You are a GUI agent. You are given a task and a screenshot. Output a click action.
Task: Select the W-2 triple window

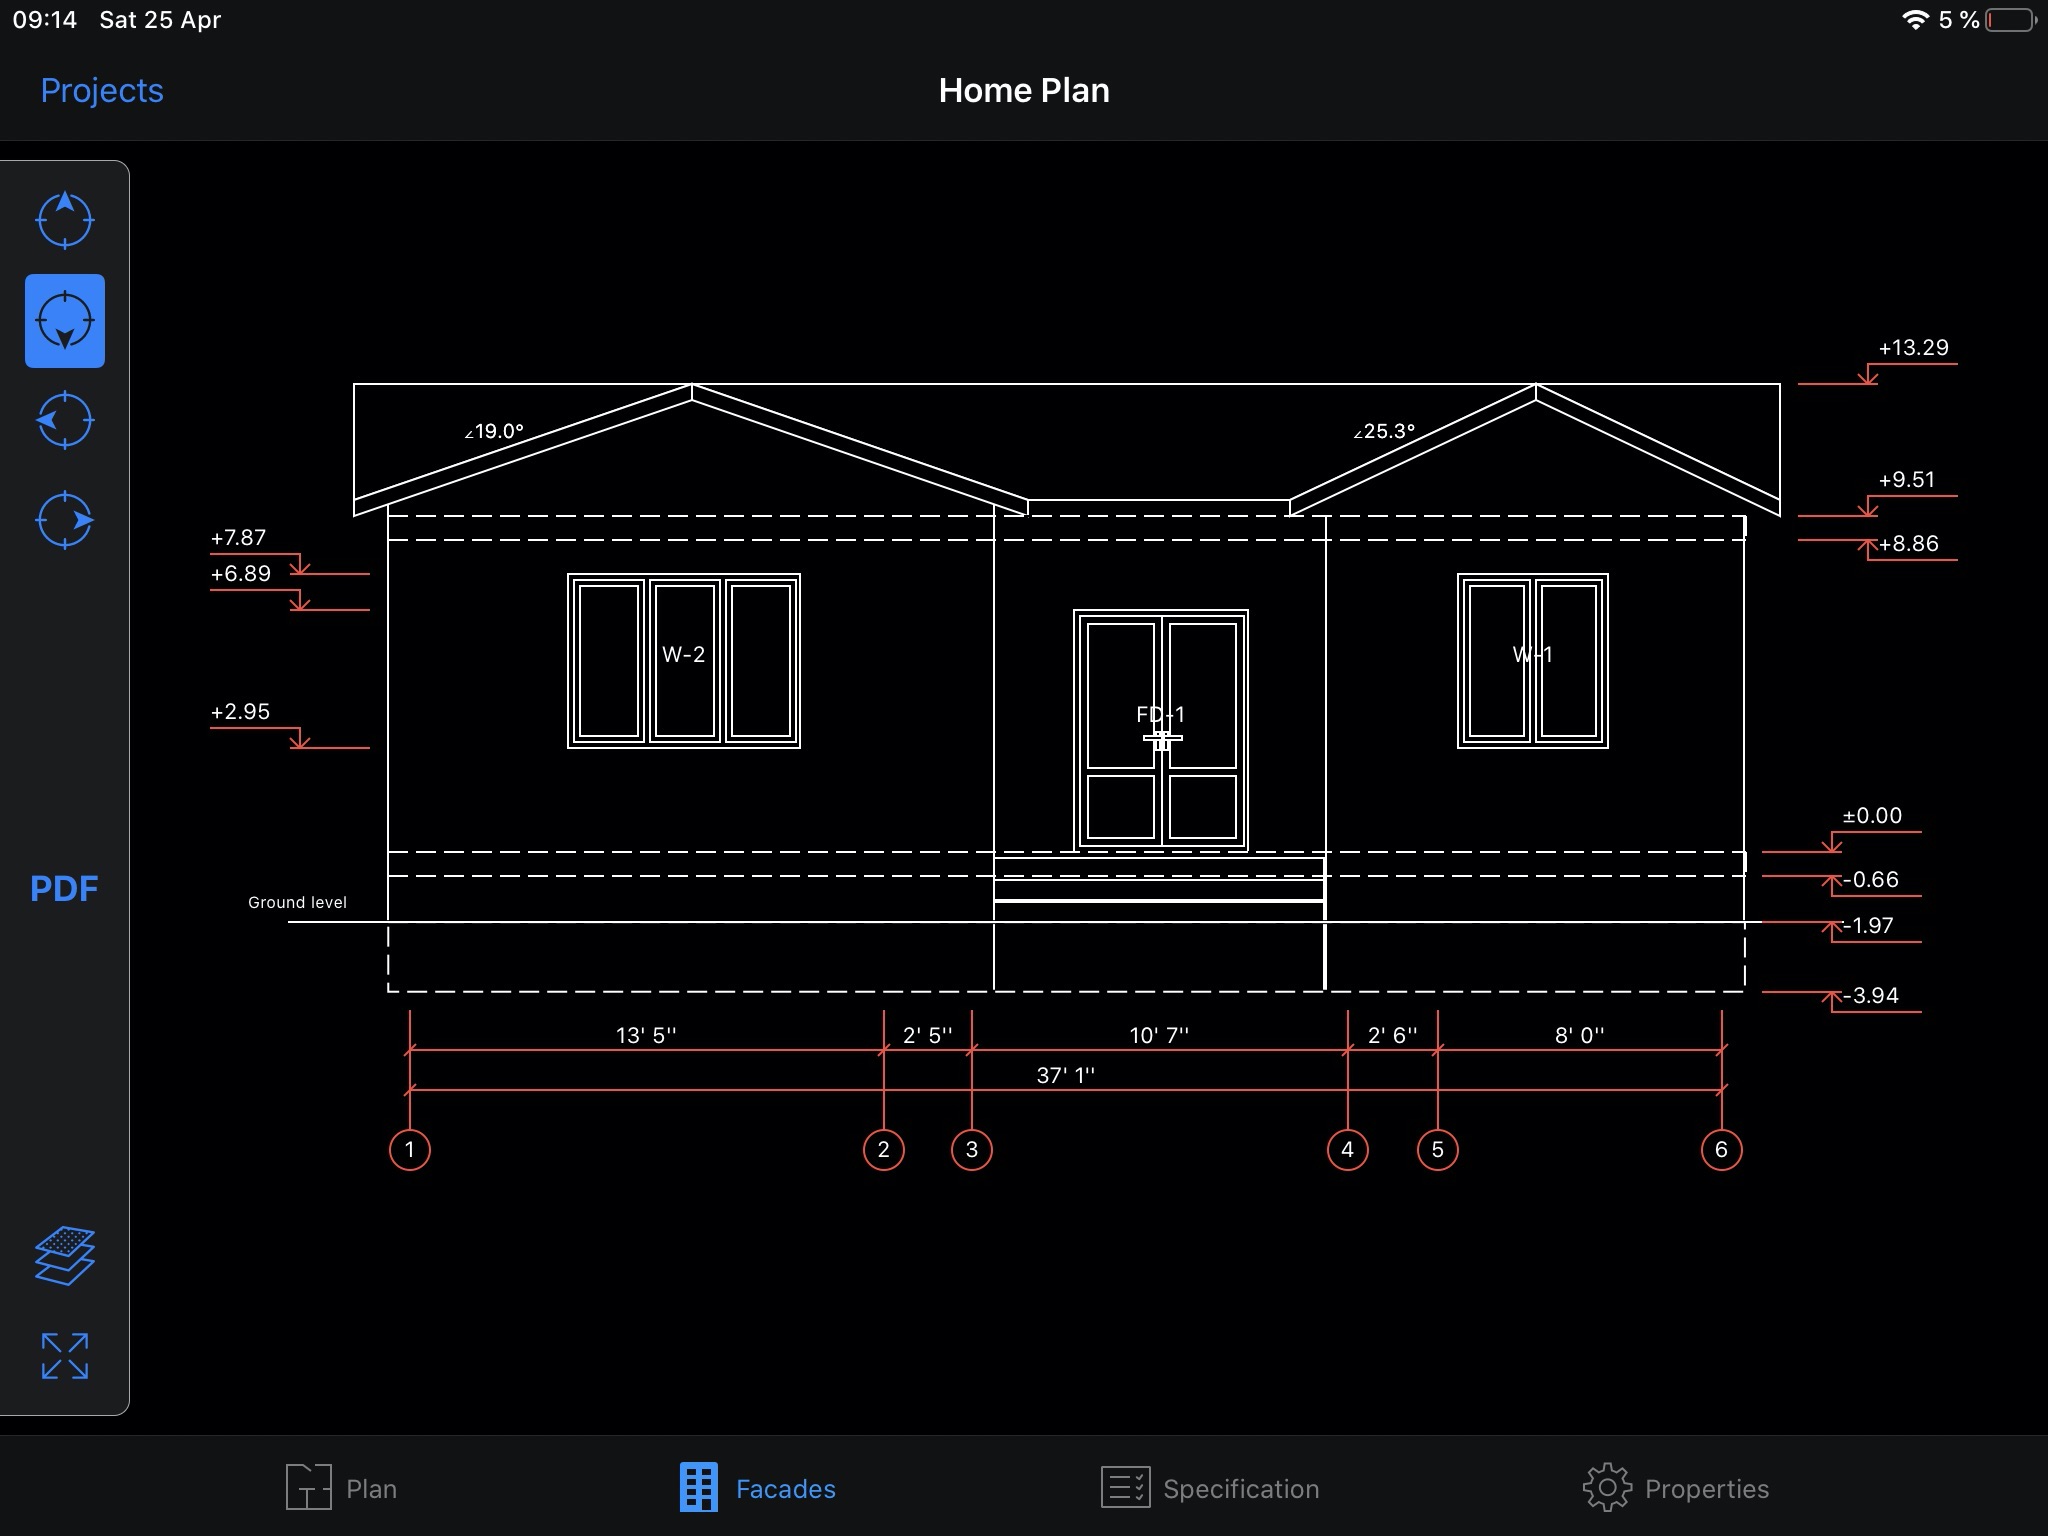coord(684,661)
